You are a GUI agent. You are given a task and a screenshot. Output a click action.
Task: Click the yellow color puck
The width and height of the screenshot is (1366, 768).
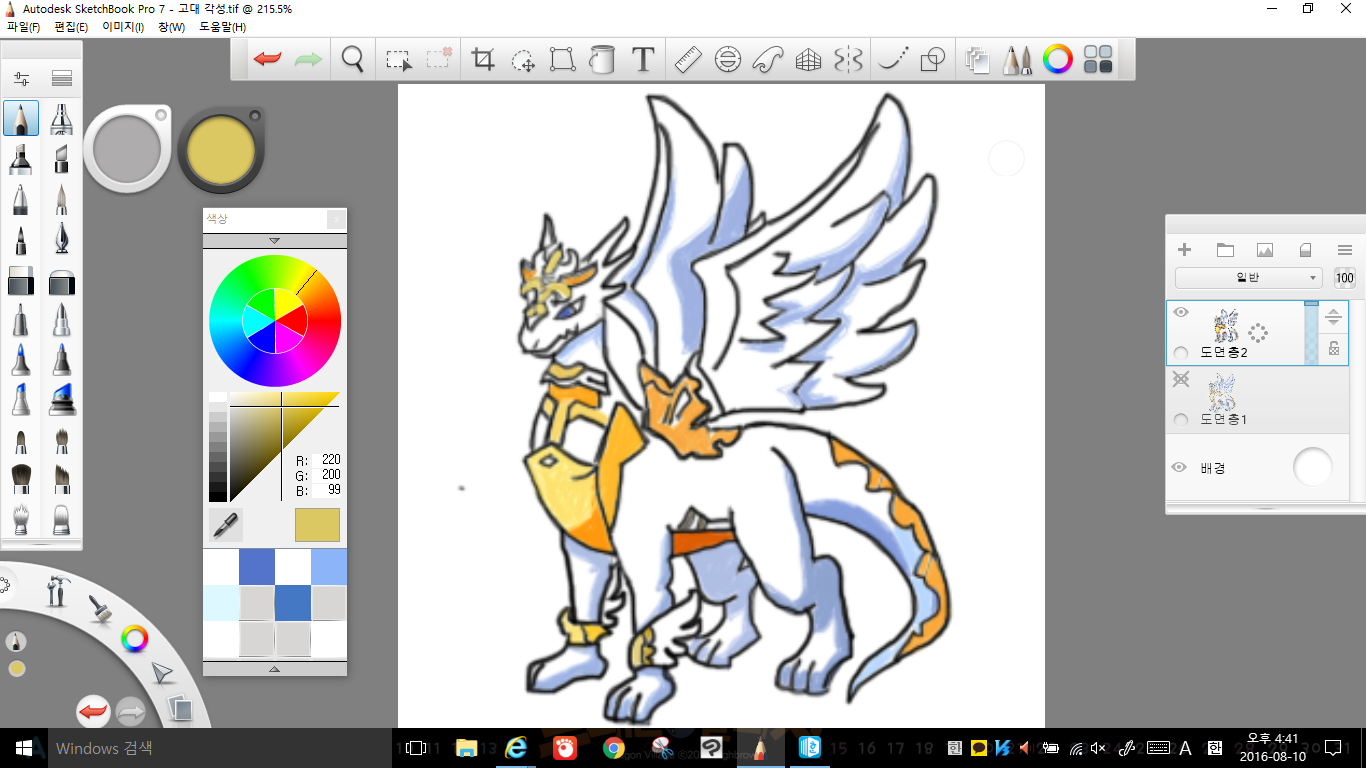(220, 151)
